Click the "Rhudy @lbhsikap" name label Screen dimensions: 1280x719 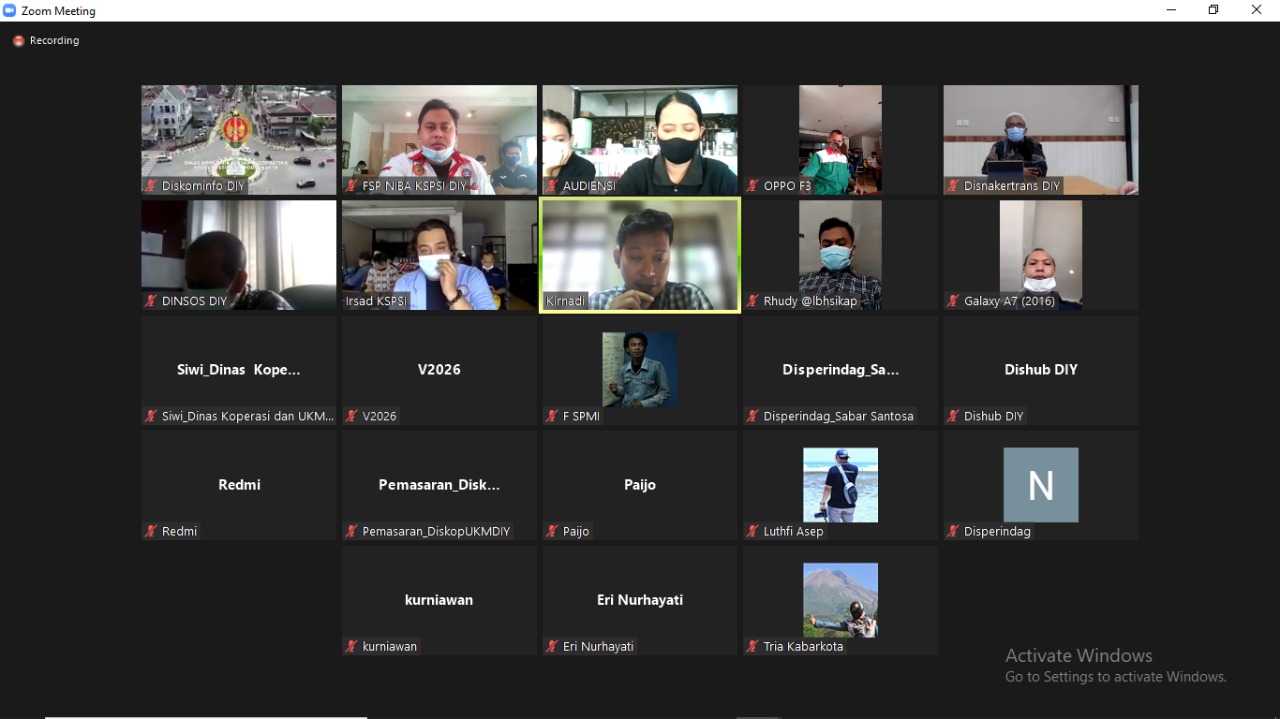pyautogui.click(x=810, y=301)
